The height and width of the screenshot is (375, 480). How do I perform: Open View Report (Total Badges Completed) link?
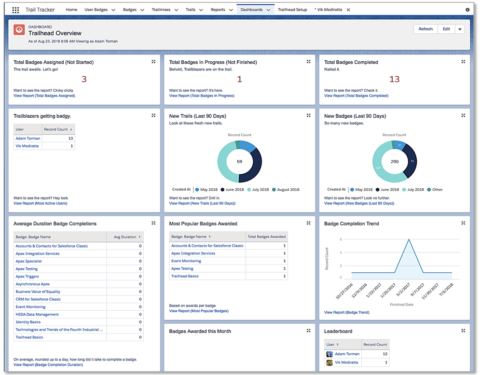(x=356, y=96)
